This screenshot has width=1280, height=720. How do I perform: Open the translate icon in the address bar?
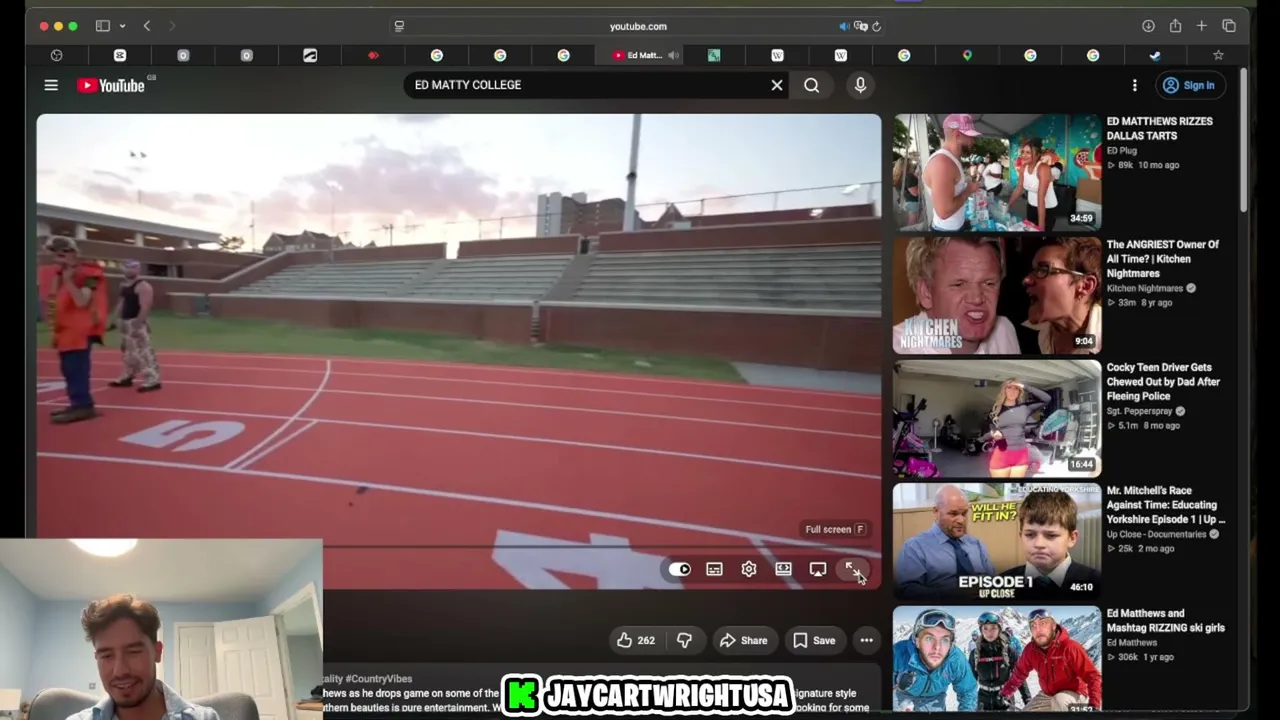pyautogui.click(x=860, y=26)
